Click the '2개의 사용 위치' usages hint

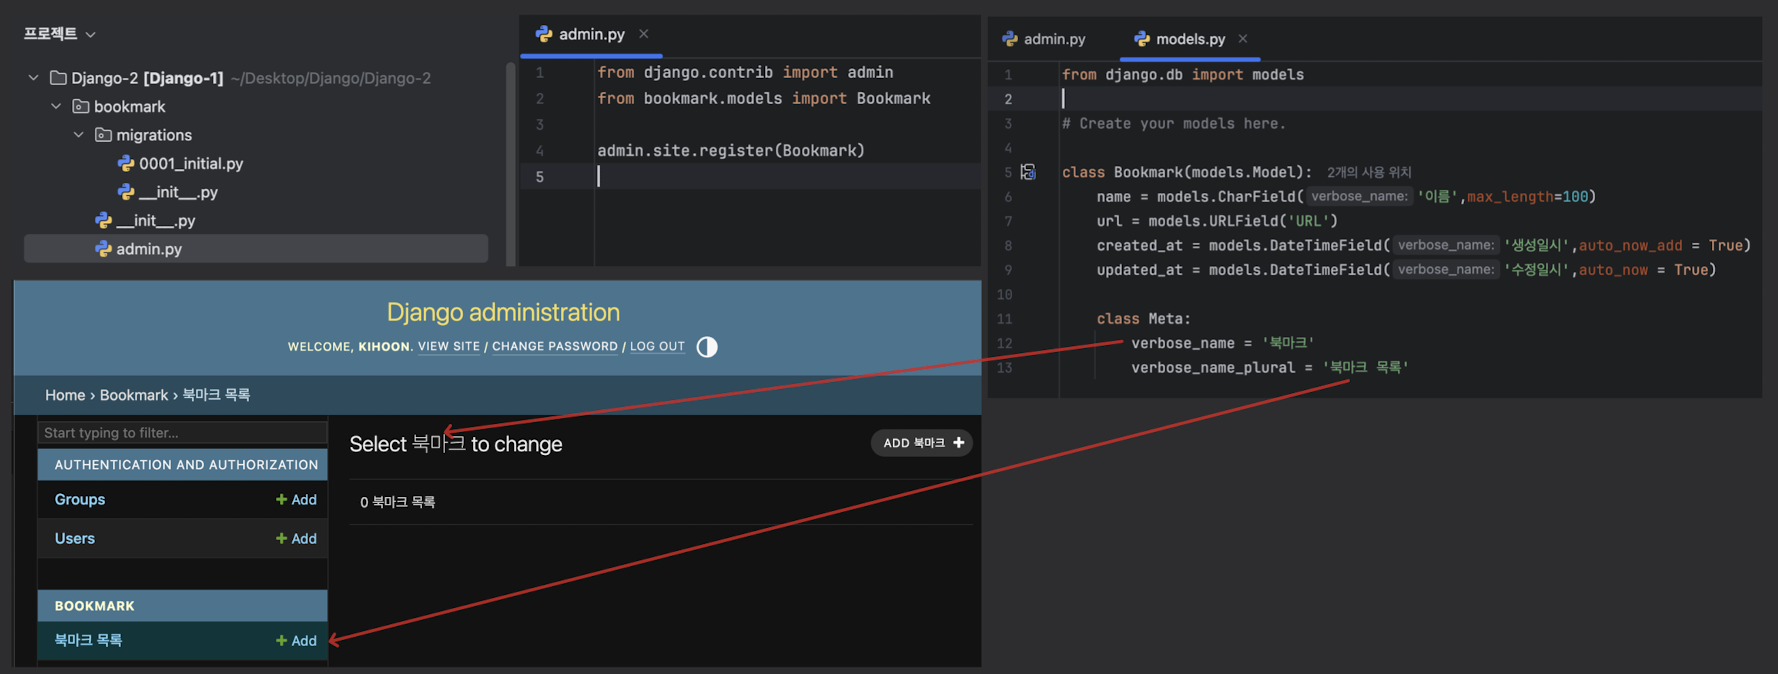1369,172
